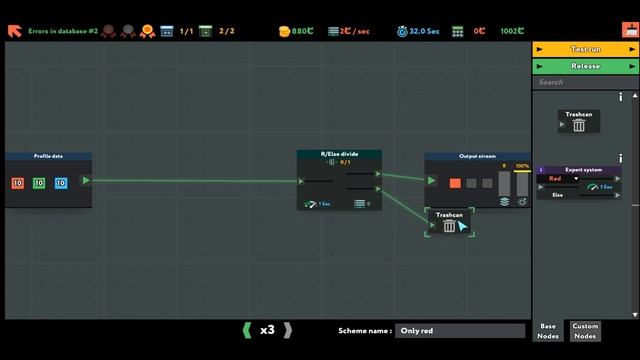Click the Expert system node title
The width and height of the screenshot is (640, 360).
coord(583,170)
